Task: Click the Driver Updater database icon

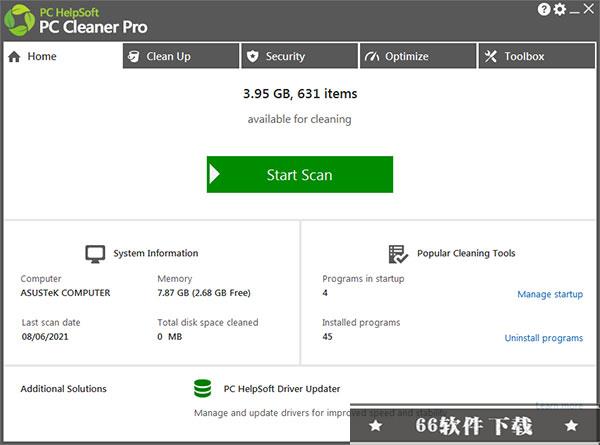Action: point(202,388)
